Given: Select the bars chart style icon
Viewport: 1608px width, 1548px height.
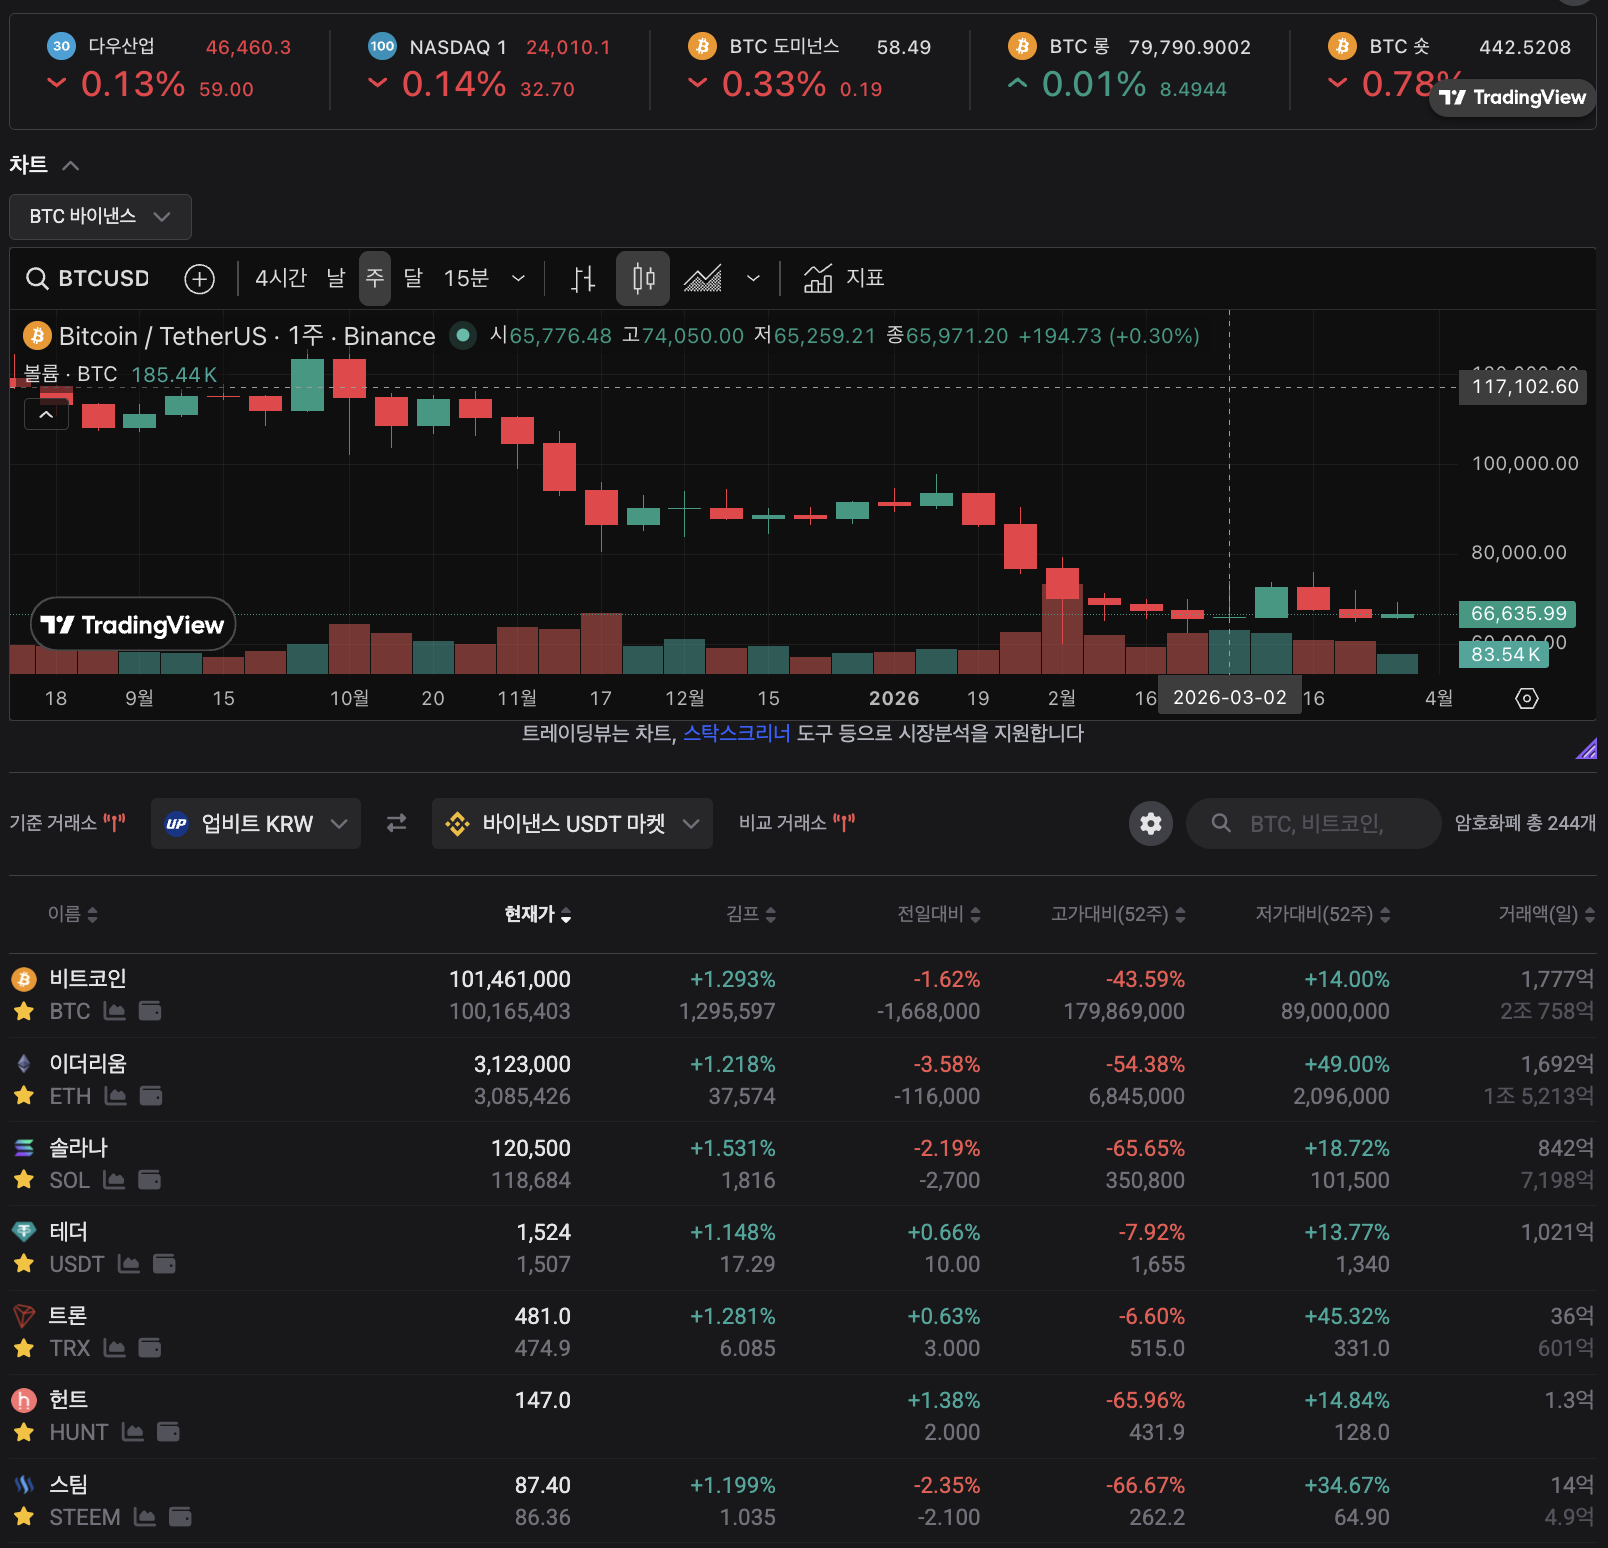Looking at the screenshot, I should 583,279.
